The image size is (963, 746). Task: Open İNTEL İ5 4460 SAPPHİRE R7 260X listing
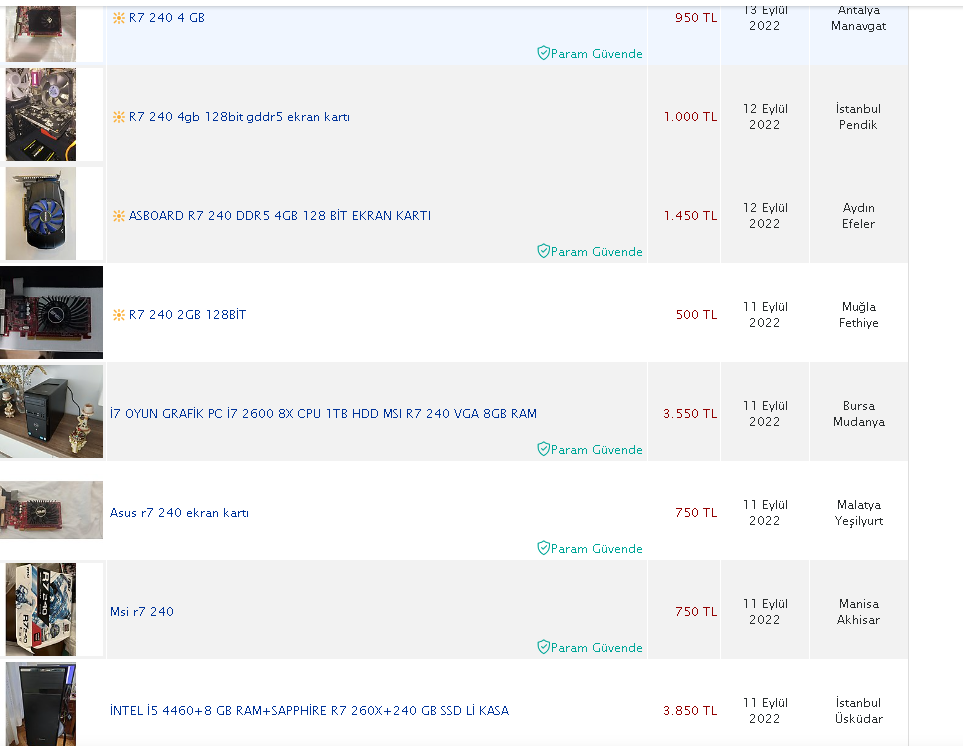tap(310, 710)
